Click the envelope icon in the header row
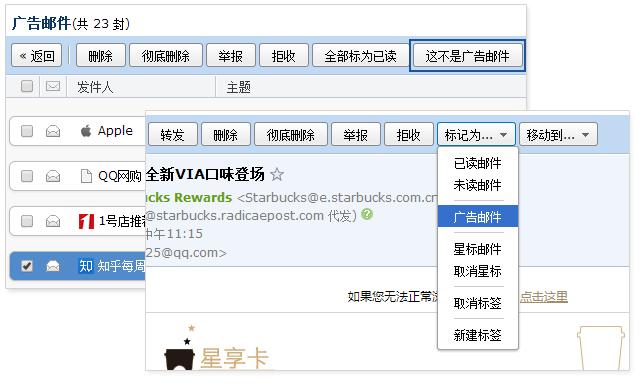The height and width of the screenshot is (386, 642). [x=53, y=86]
